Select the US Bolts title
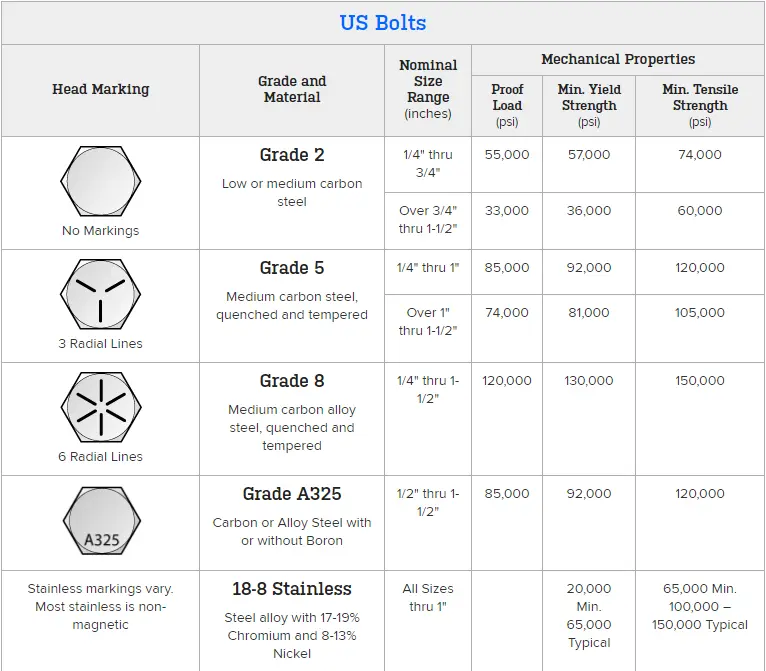The height and width of the screenshot is (671, 766). pos(383,23)
